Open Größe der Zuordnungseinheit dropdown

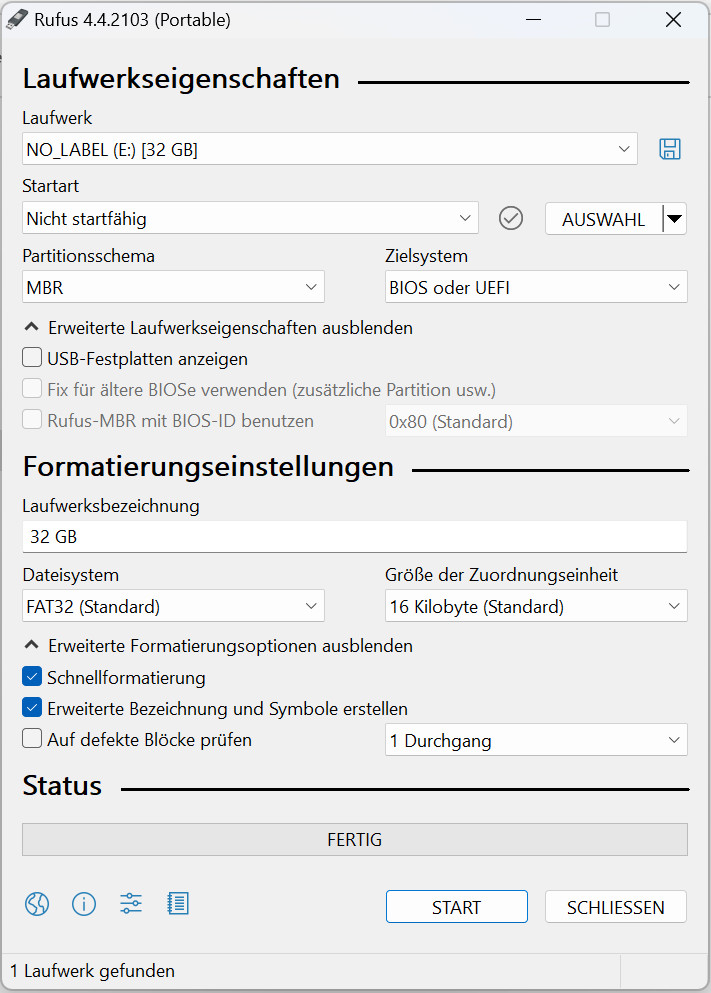click(536, 606)
